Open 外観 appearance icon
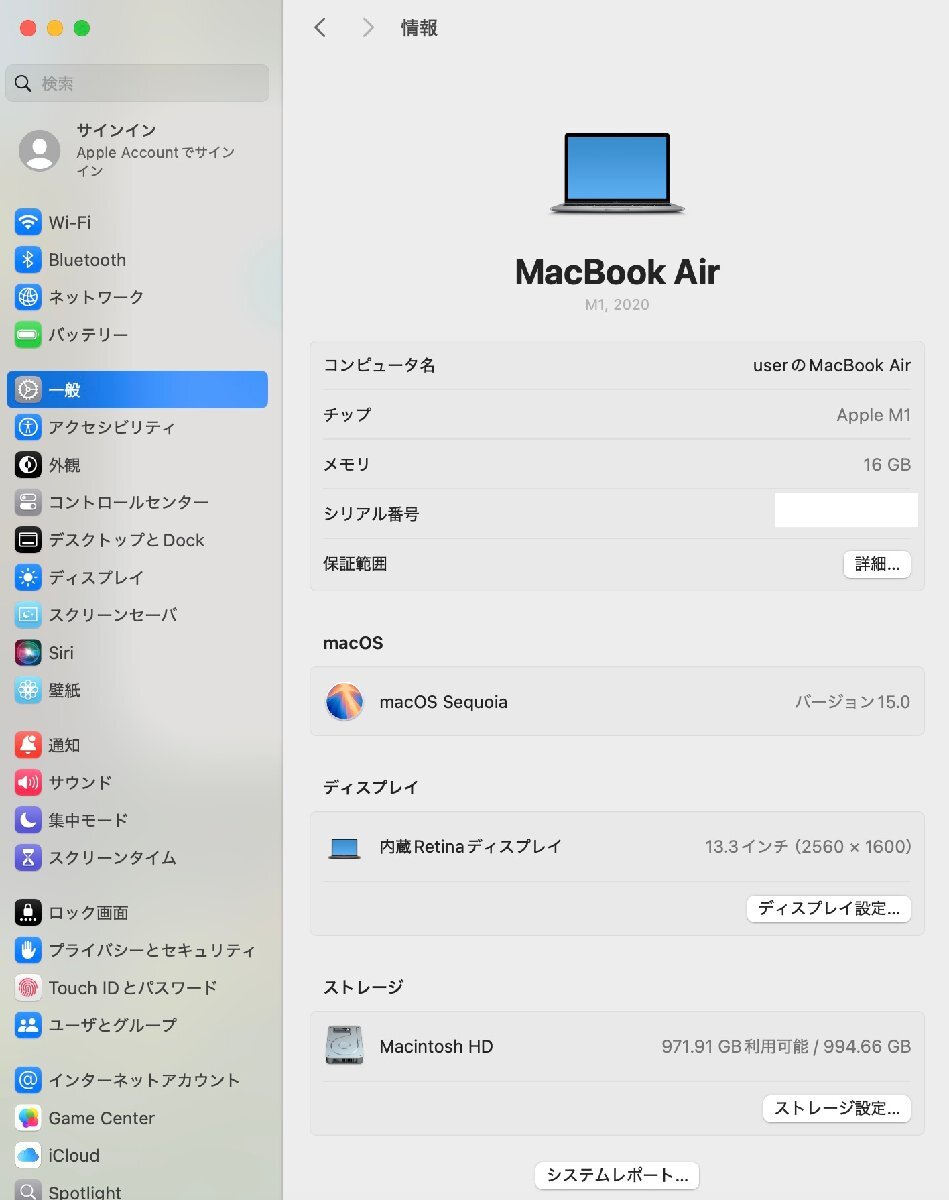949x1200 pixels. 28,465
